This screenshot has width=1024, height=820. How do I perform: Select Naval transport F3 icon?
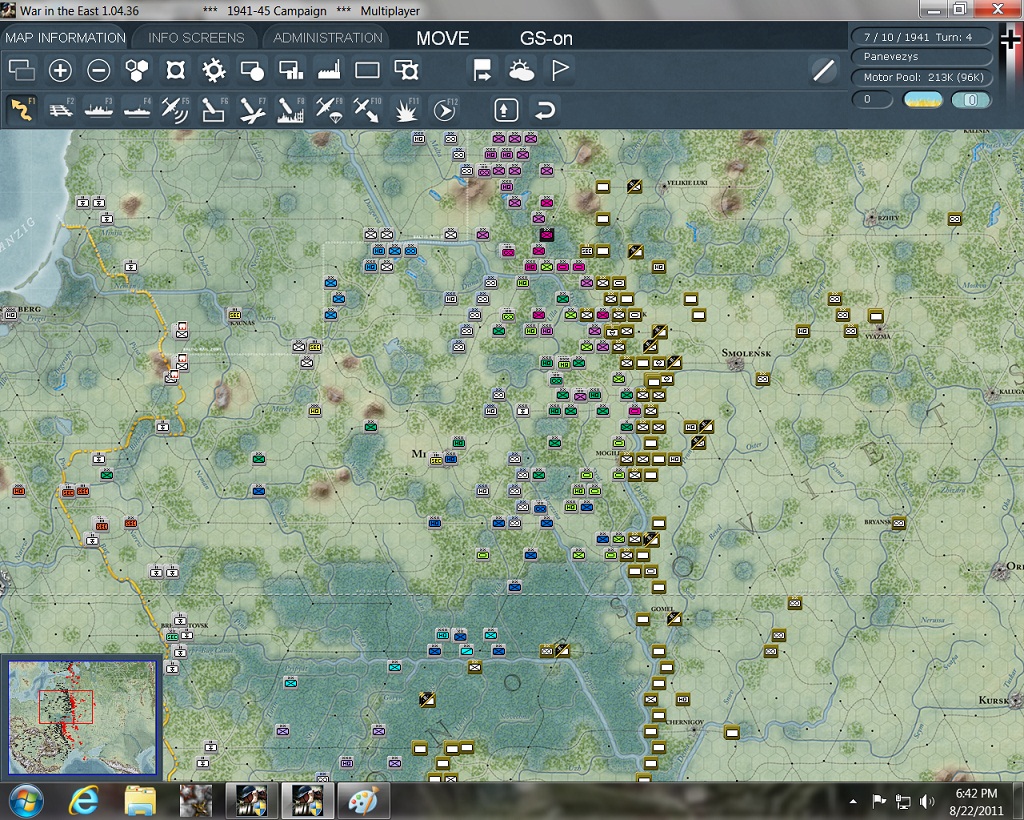(99, 109)
